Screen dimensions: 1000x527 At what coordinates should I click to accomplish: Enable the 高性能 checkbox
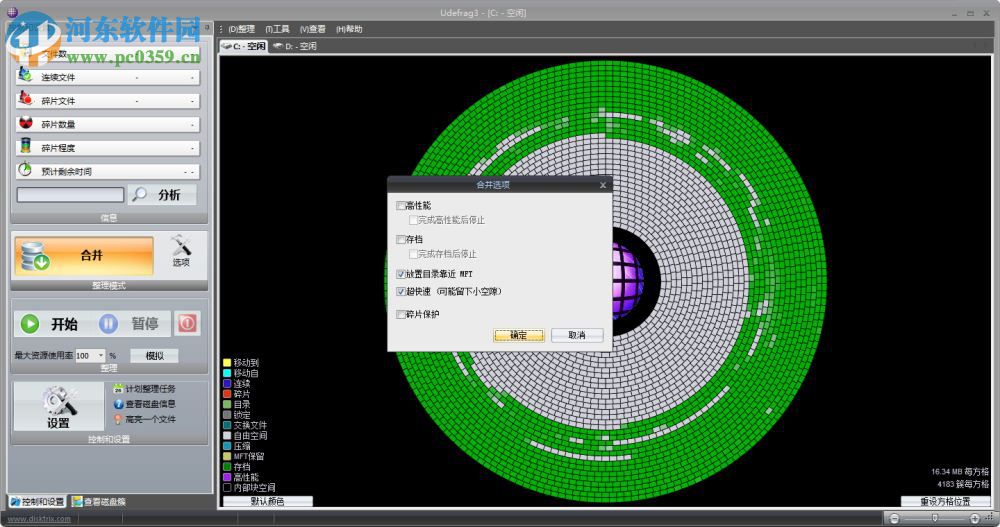tap(401, 205)
